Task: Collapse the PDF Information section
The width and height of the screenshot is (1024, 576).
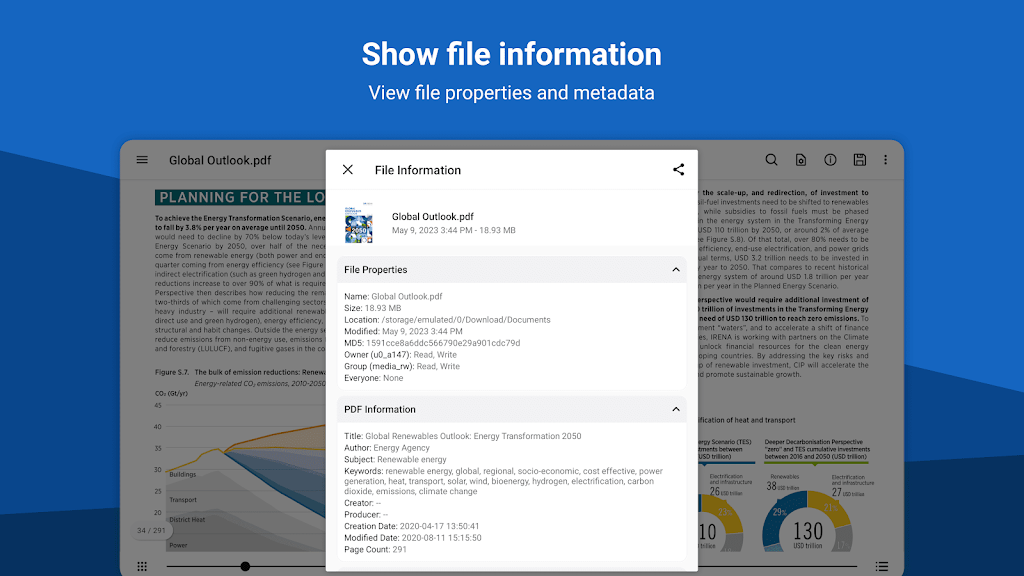Action: pyautogui.click(x=675, y=409)
